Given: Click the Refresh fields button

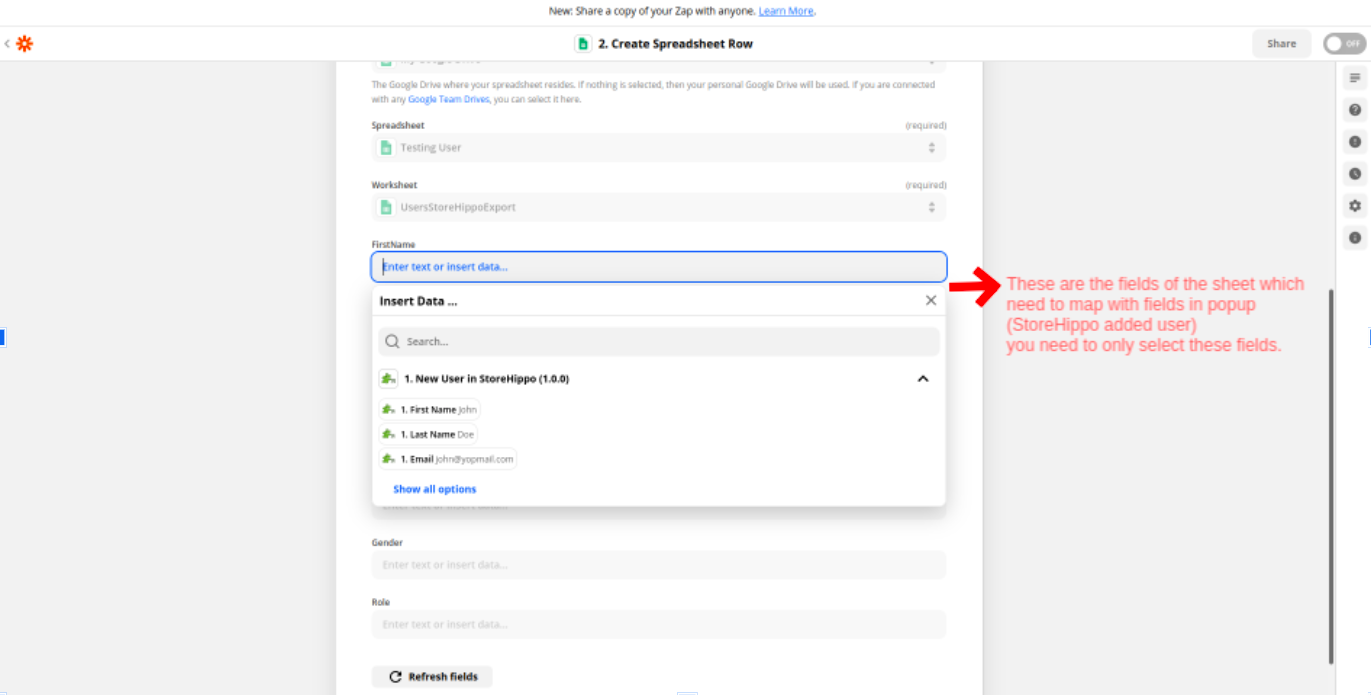Looking at the screenshot, I should [432, 677].
